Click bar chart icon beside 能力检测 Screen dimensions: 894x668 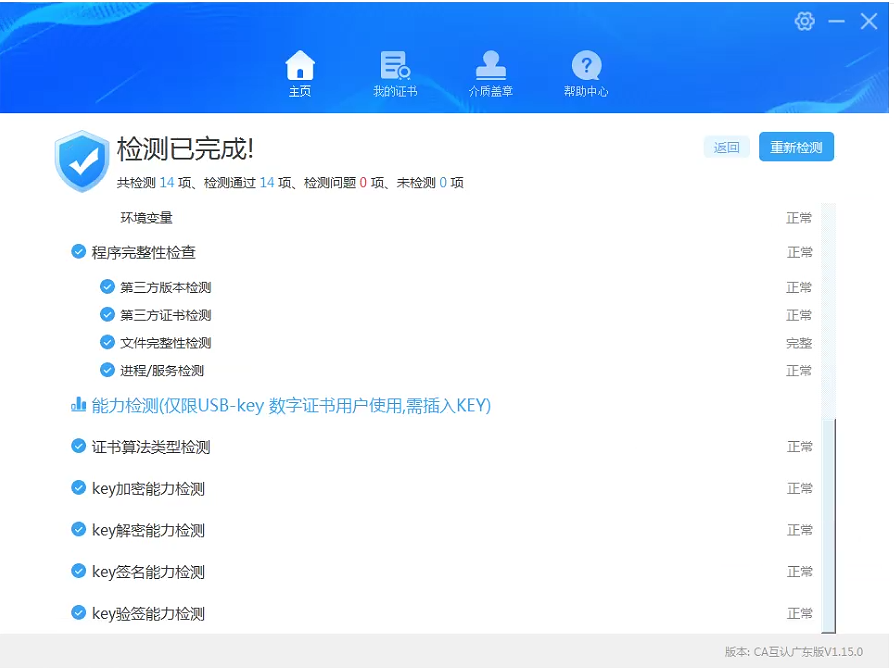tap(78, 404)
